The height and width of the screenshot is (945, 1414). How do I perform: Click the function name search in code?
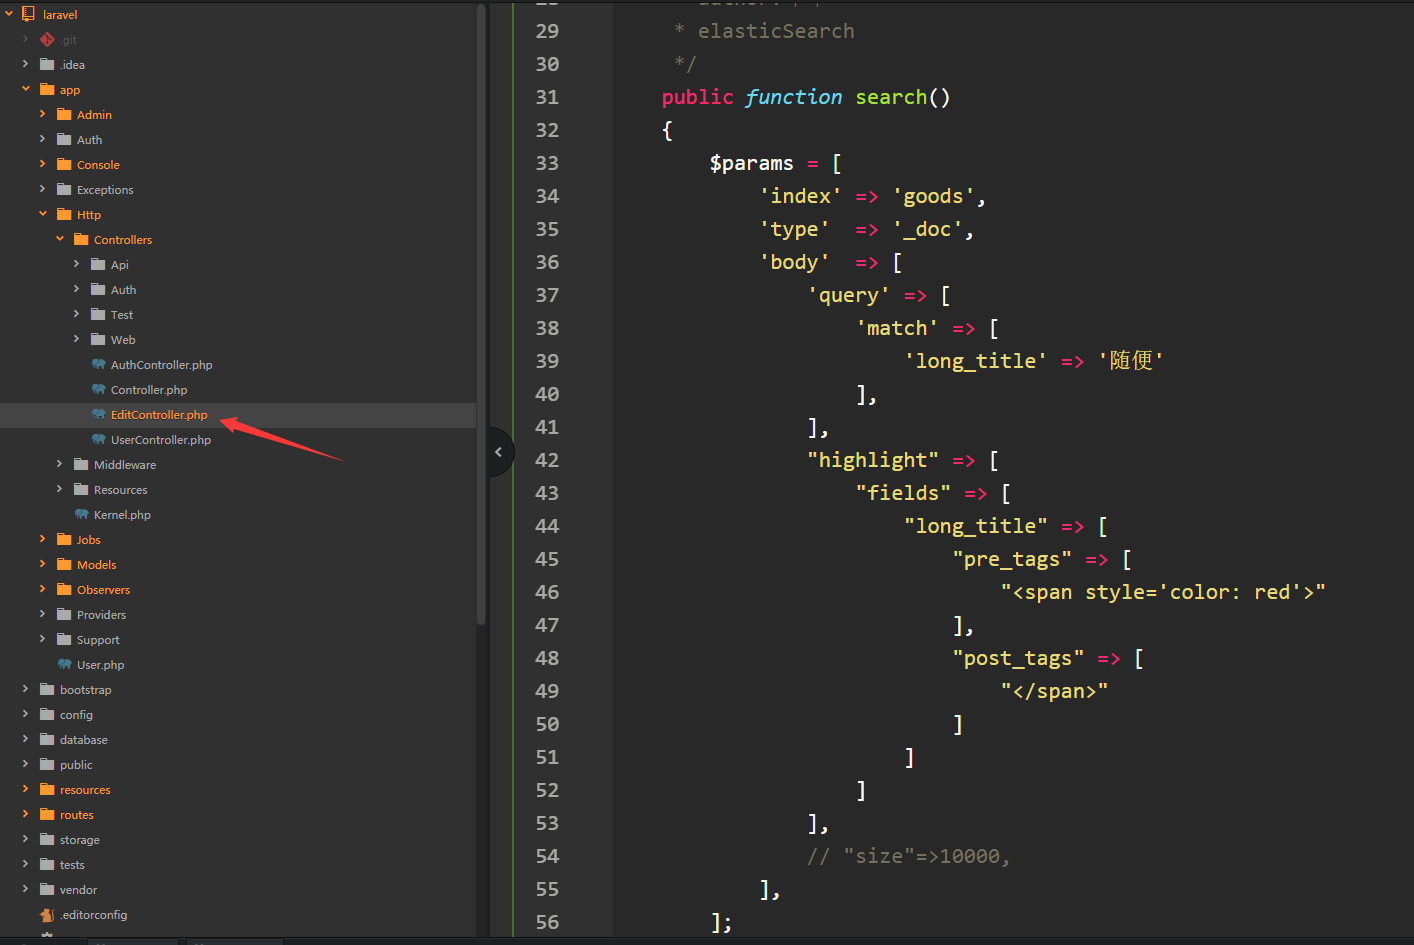(891, 97)
